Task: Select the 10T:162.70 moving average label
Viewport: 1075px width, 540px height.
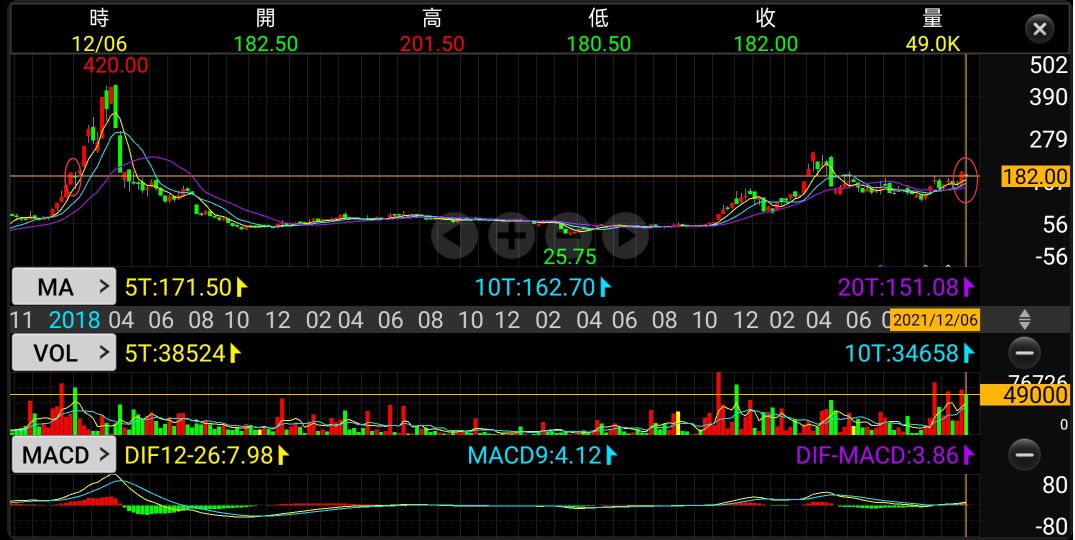Action: [540, 288]
